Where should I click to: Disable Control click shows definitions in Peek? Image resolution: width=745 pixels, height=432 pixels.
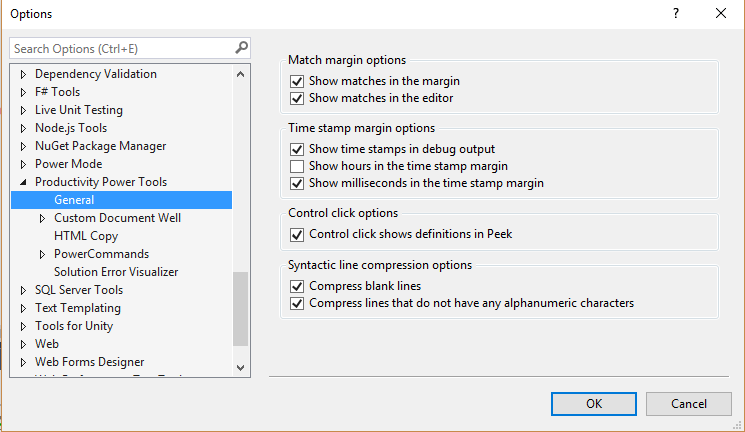tap(296, 235)
